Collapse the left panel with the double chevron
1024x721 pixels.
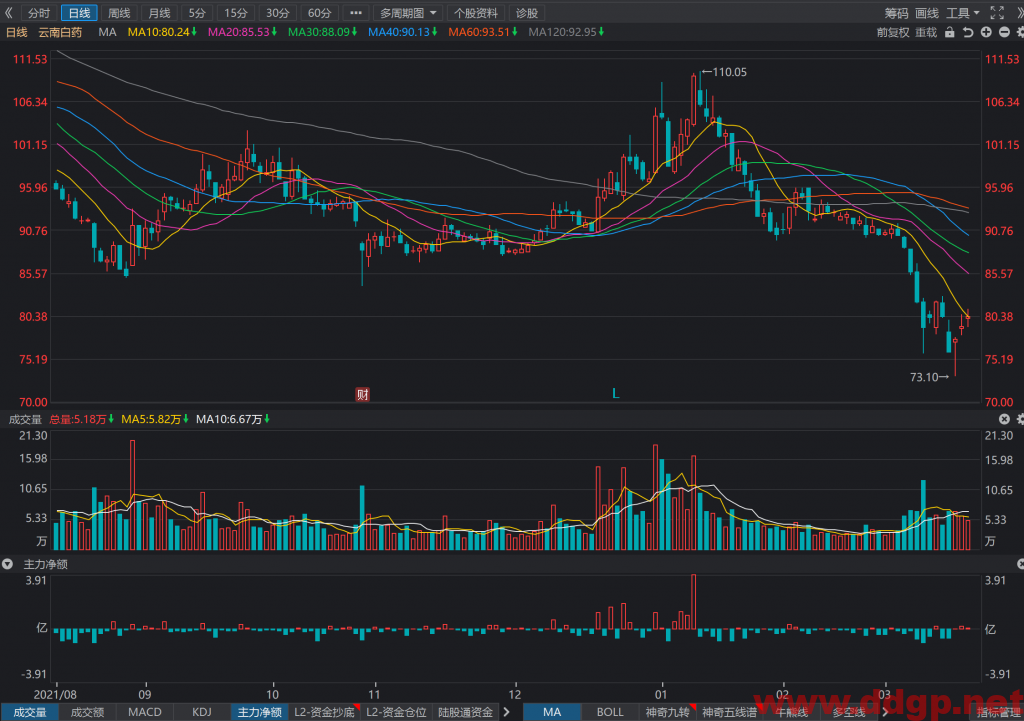pos(8,12)
